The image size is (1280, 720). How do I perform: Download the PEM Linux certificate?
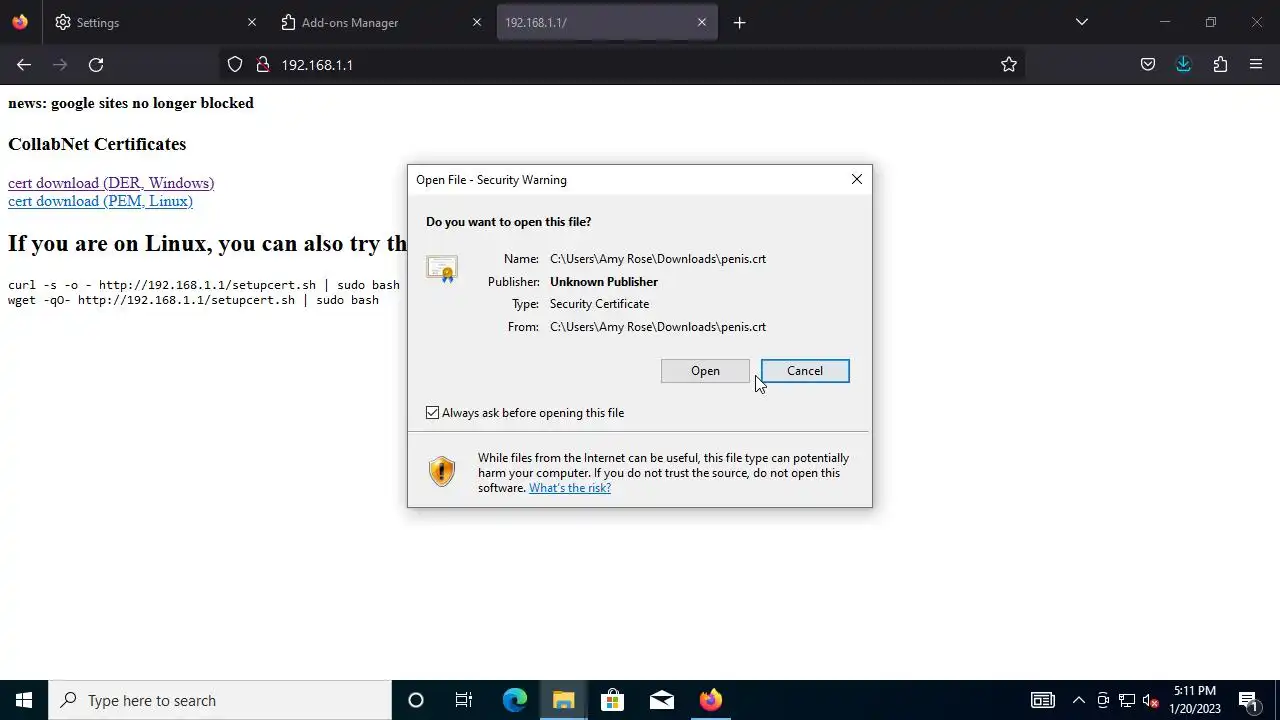pos(100,201)
